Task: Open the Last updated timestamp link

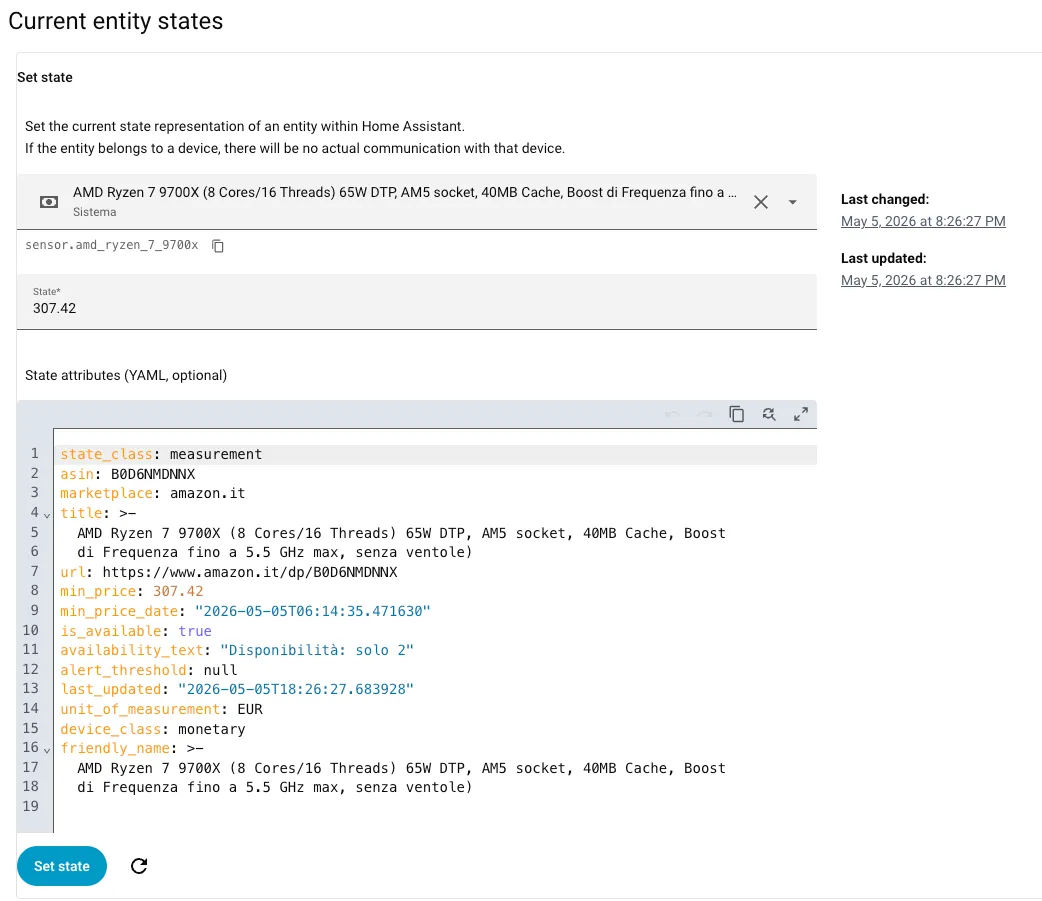Action: pyautogui.click(x=923, y=280)
